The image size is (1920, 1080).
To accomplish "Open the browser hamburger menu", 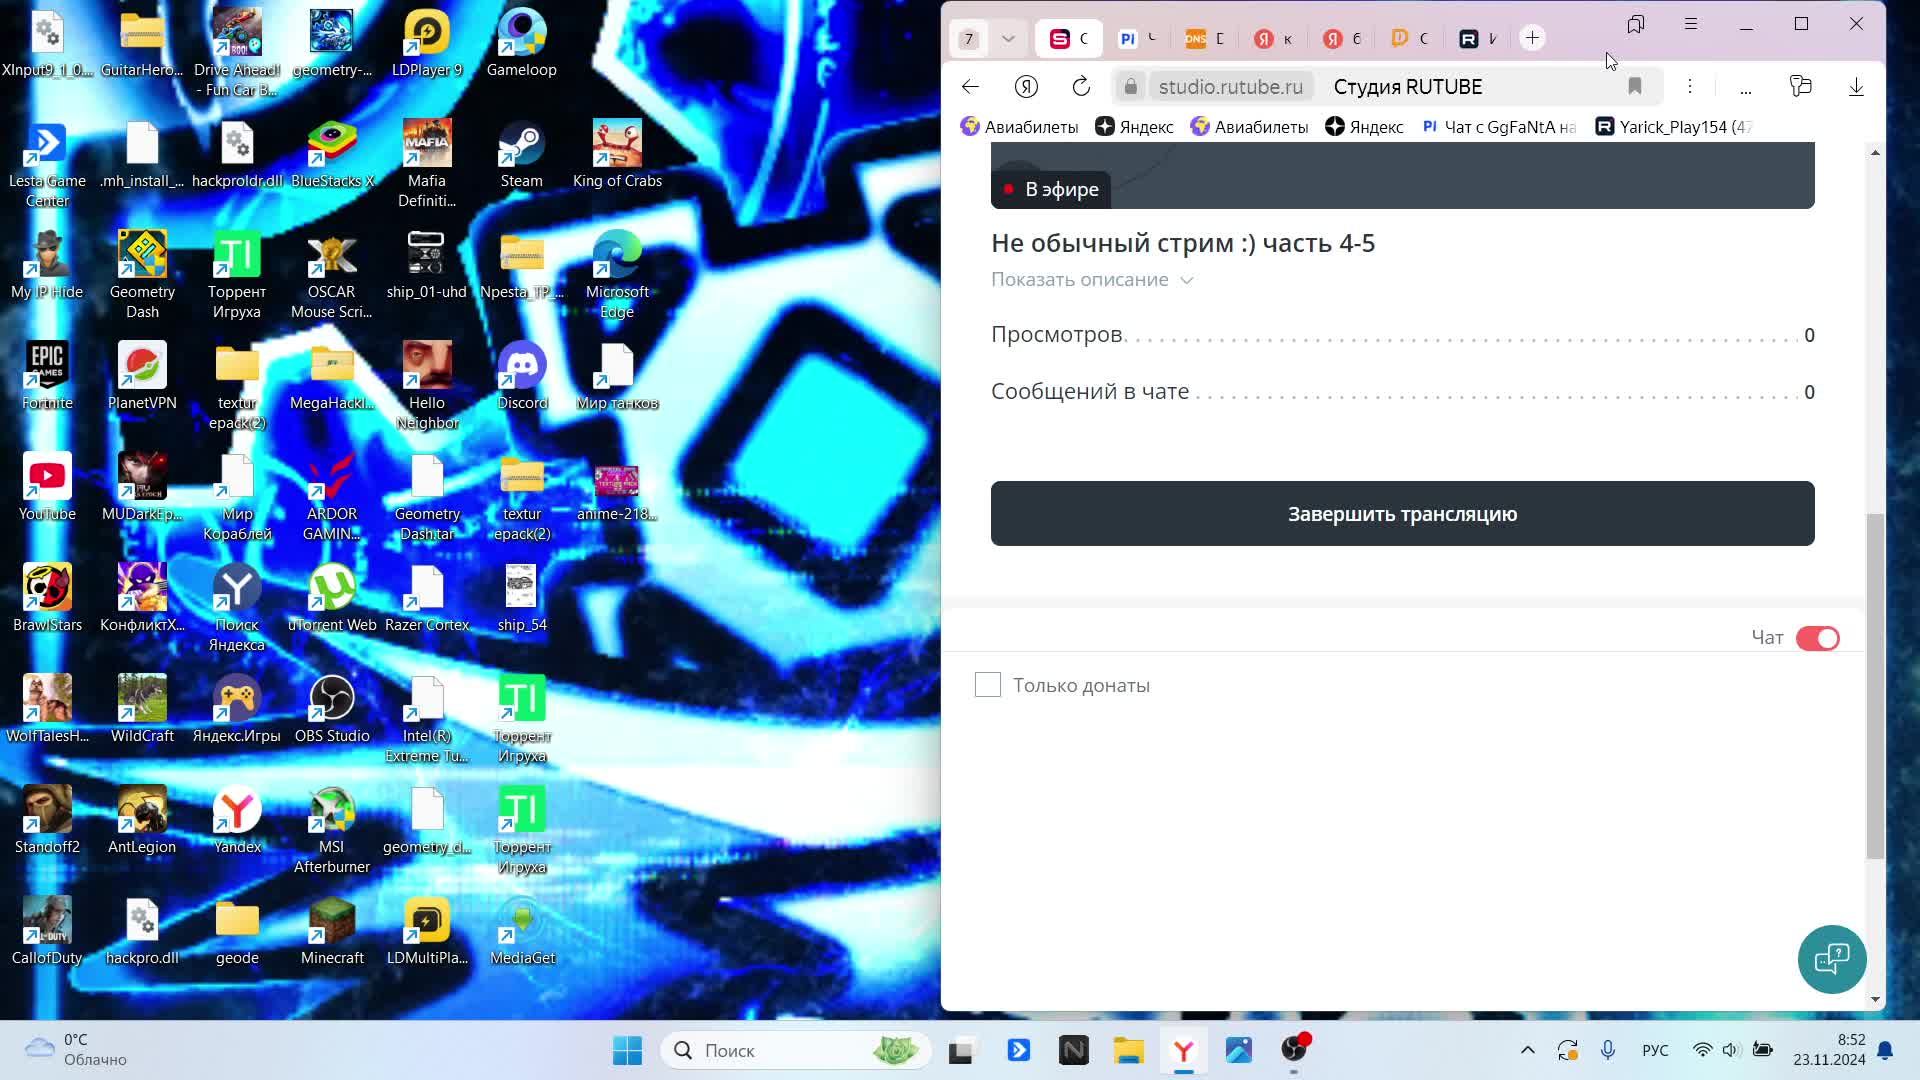I will tap(1691, 24).
